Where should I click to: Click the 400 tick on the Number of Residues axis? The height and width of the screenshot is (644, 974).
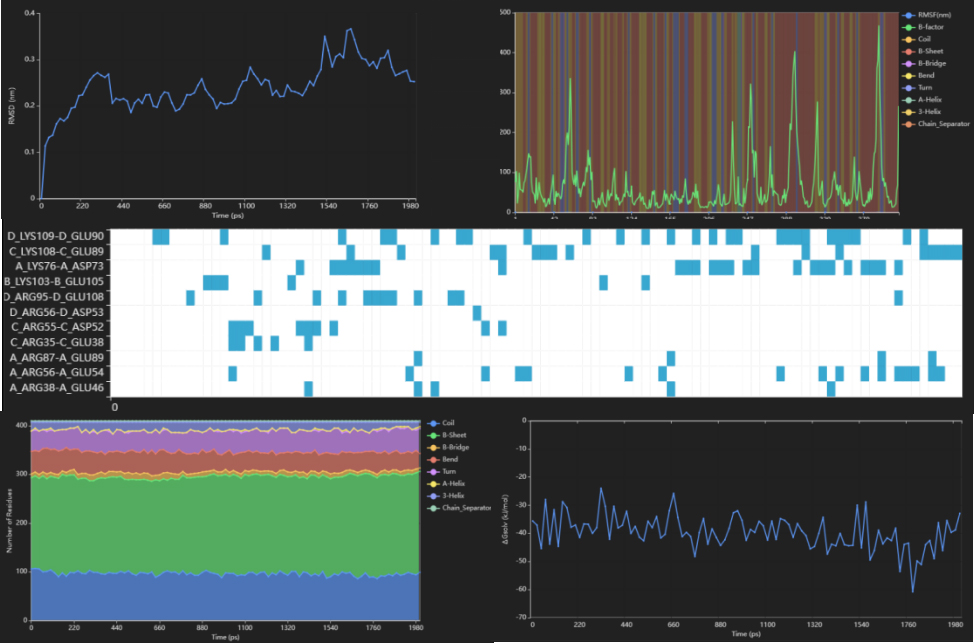pyautogui.click(x=22, y=425)
